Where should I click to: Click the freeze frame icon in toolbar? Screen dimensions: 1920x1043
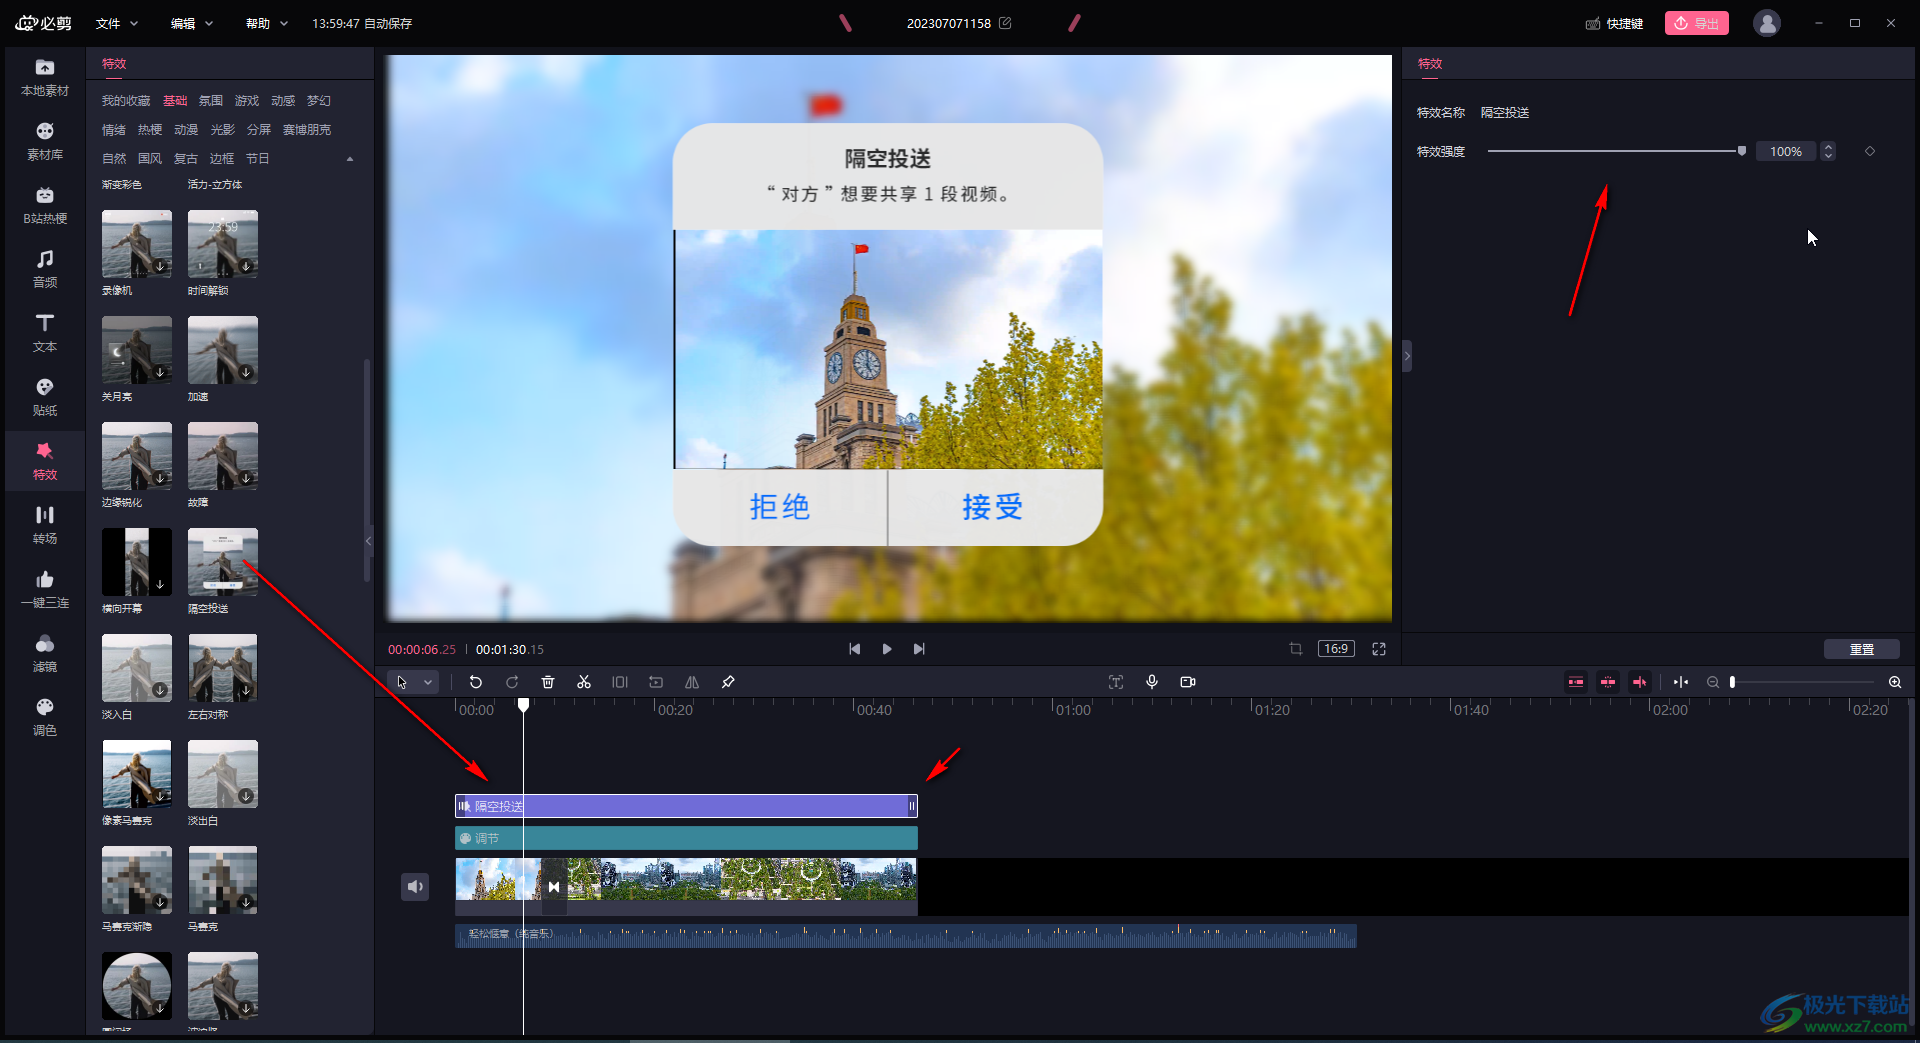click(620, 682)
